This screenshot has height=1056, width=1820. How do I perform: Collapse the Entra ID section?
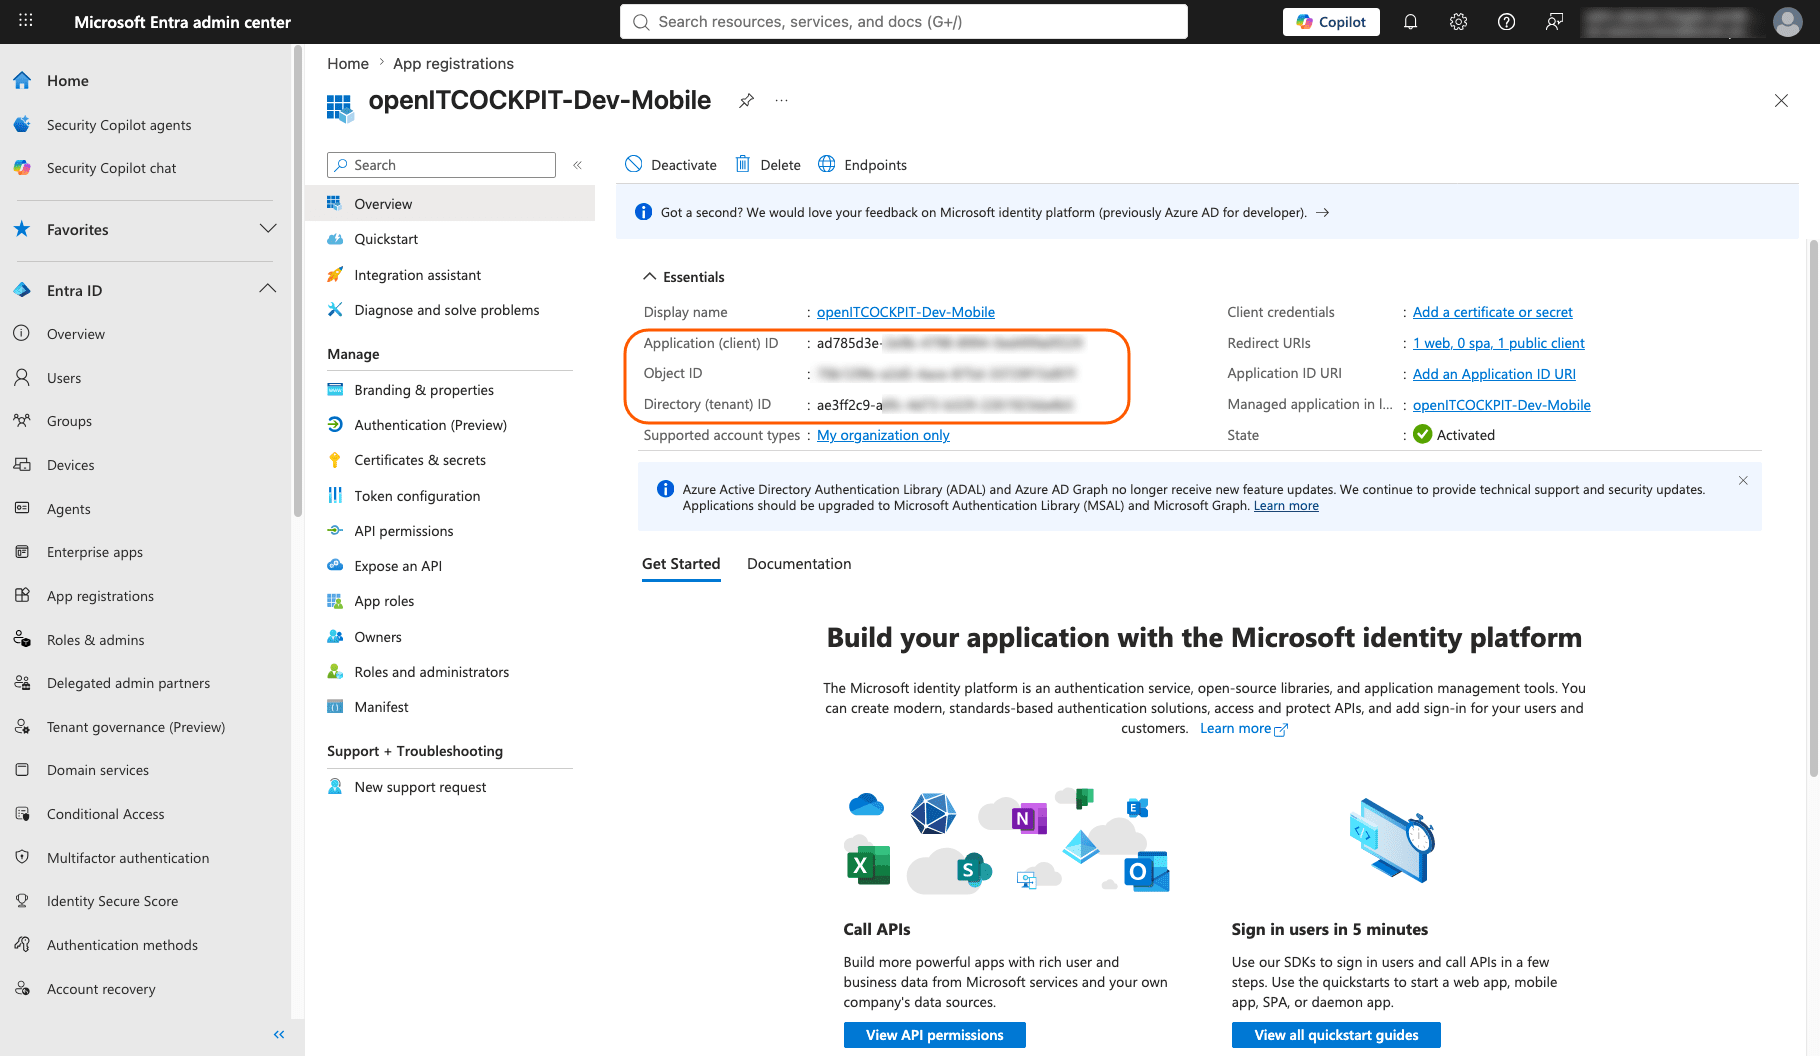[268, 290]
